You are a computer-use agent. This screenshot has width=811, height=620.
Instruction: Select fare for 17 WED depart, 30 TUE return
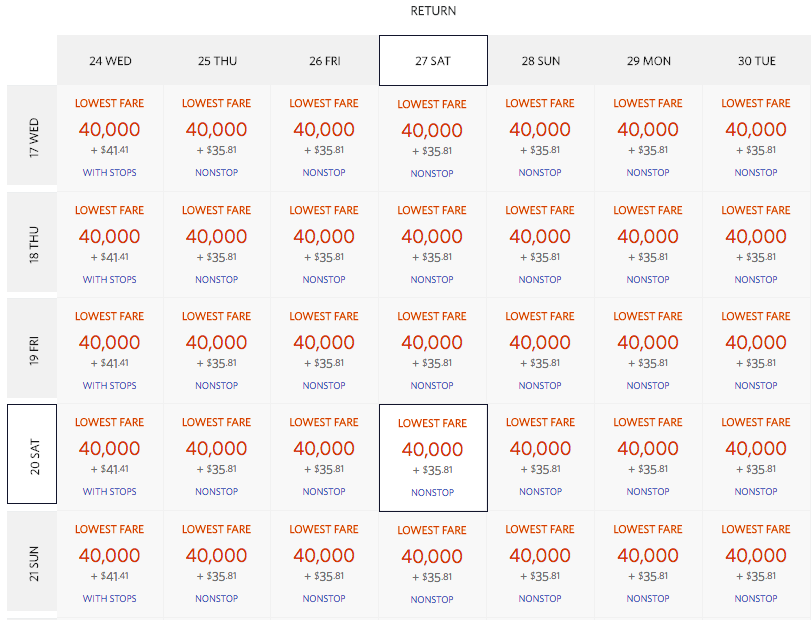point(756,130)
